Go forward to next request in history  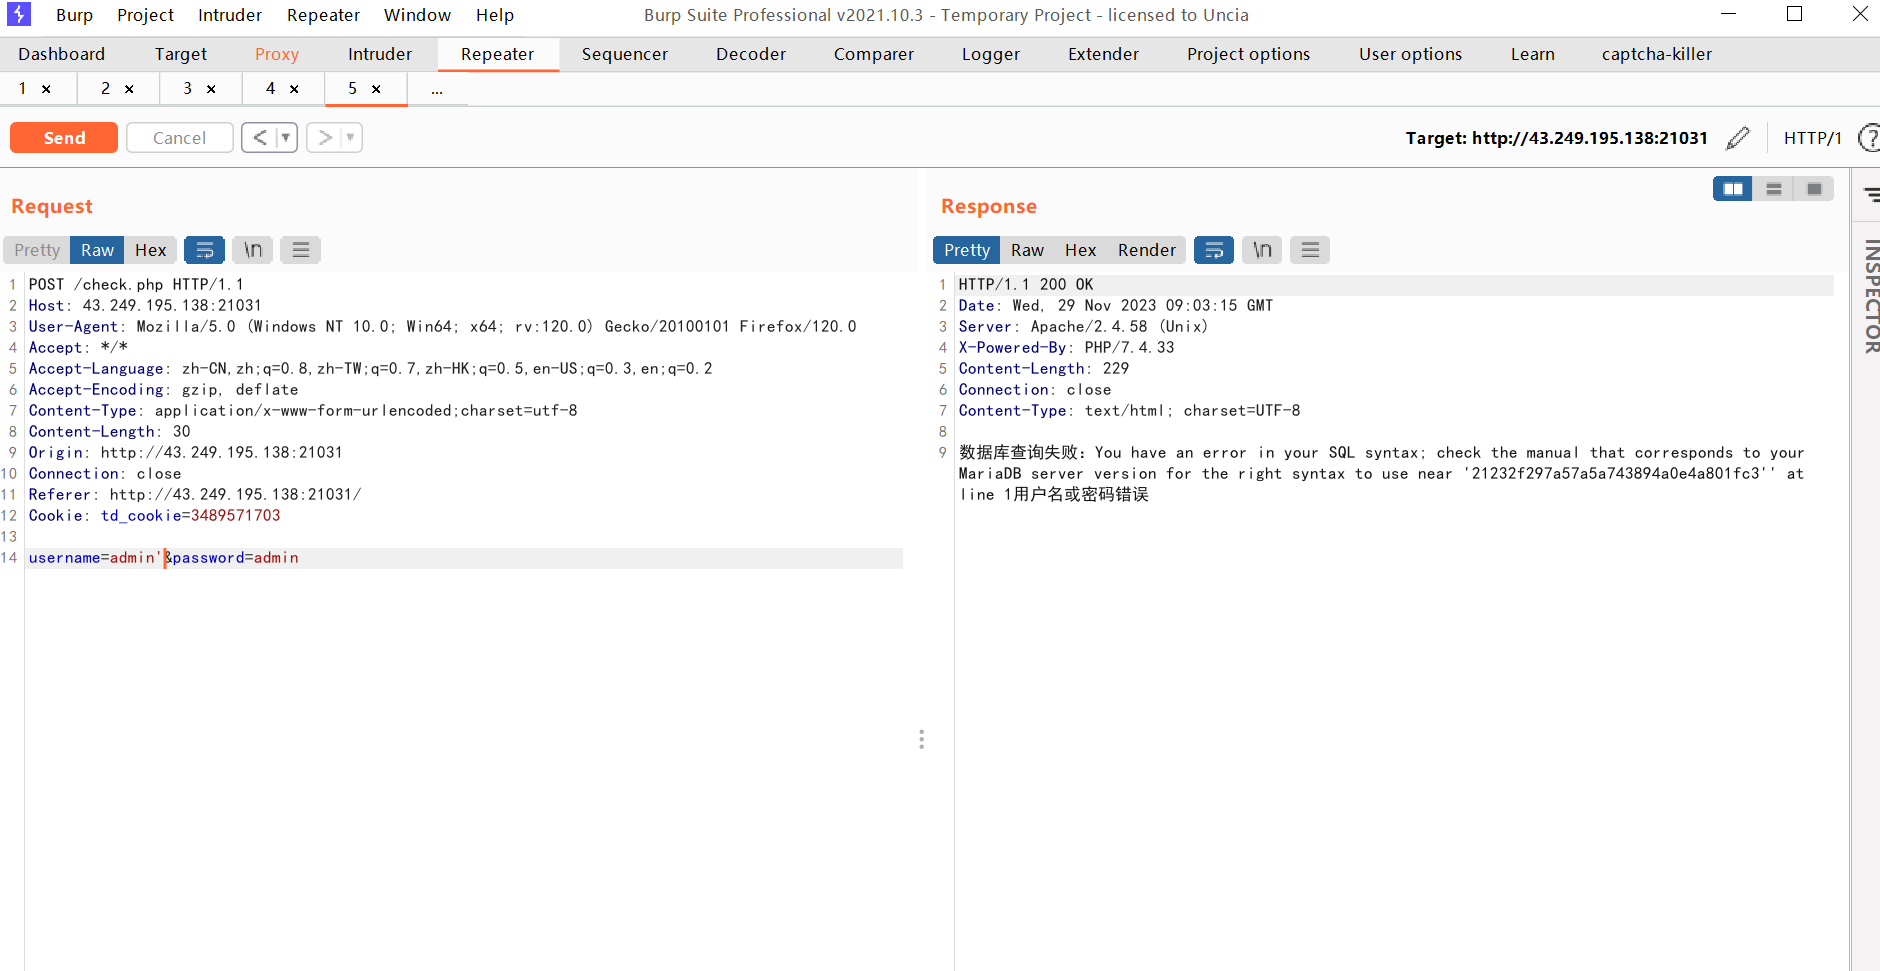(324, 138)
